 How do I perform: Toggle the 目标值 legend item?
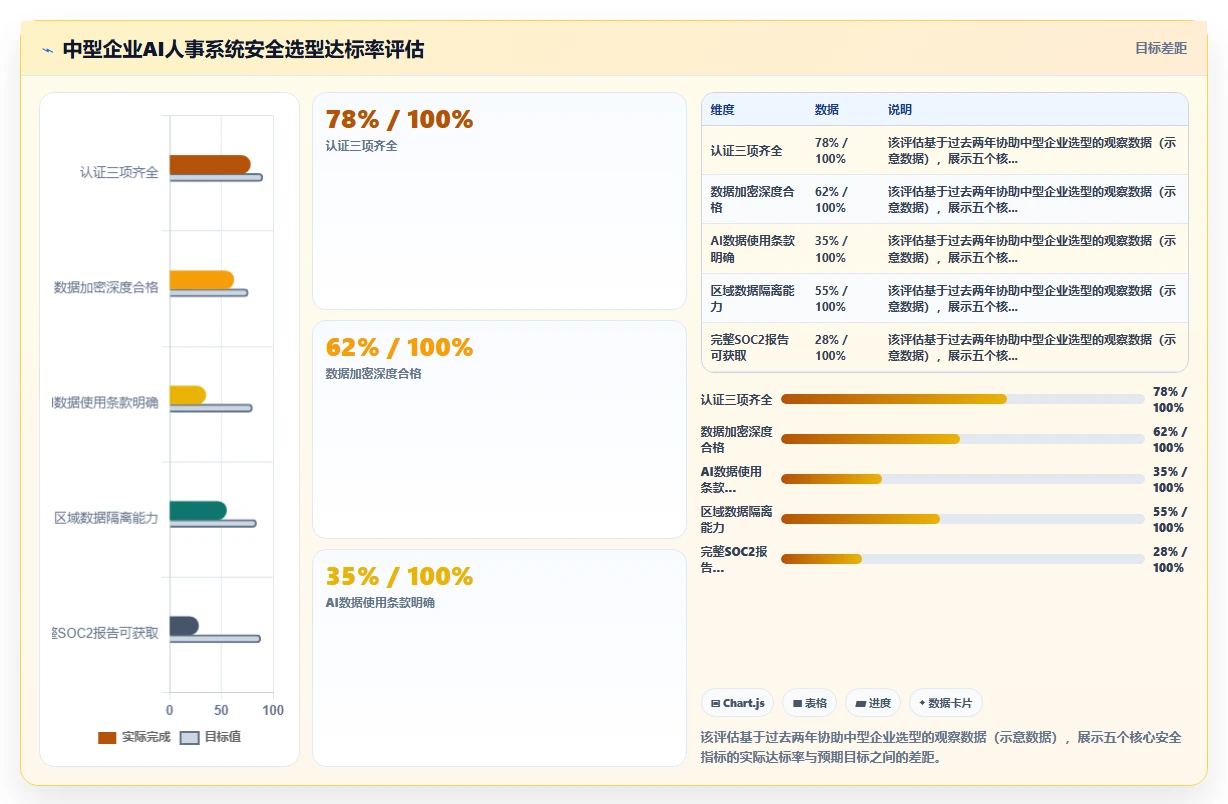[x=211, y=738]
